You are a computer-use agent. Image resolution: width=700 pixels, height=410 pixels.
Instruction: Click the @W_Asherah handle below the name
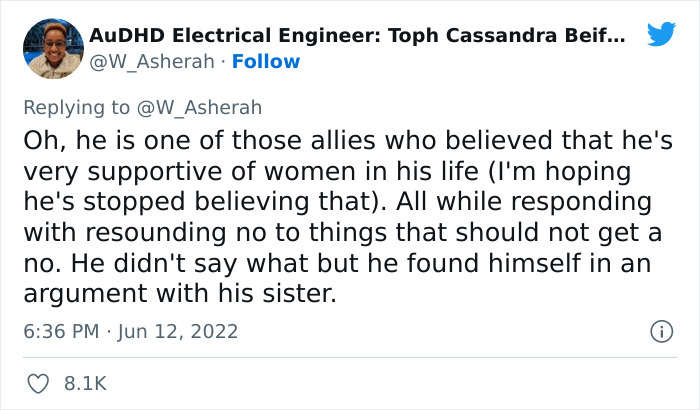(153, 61)
